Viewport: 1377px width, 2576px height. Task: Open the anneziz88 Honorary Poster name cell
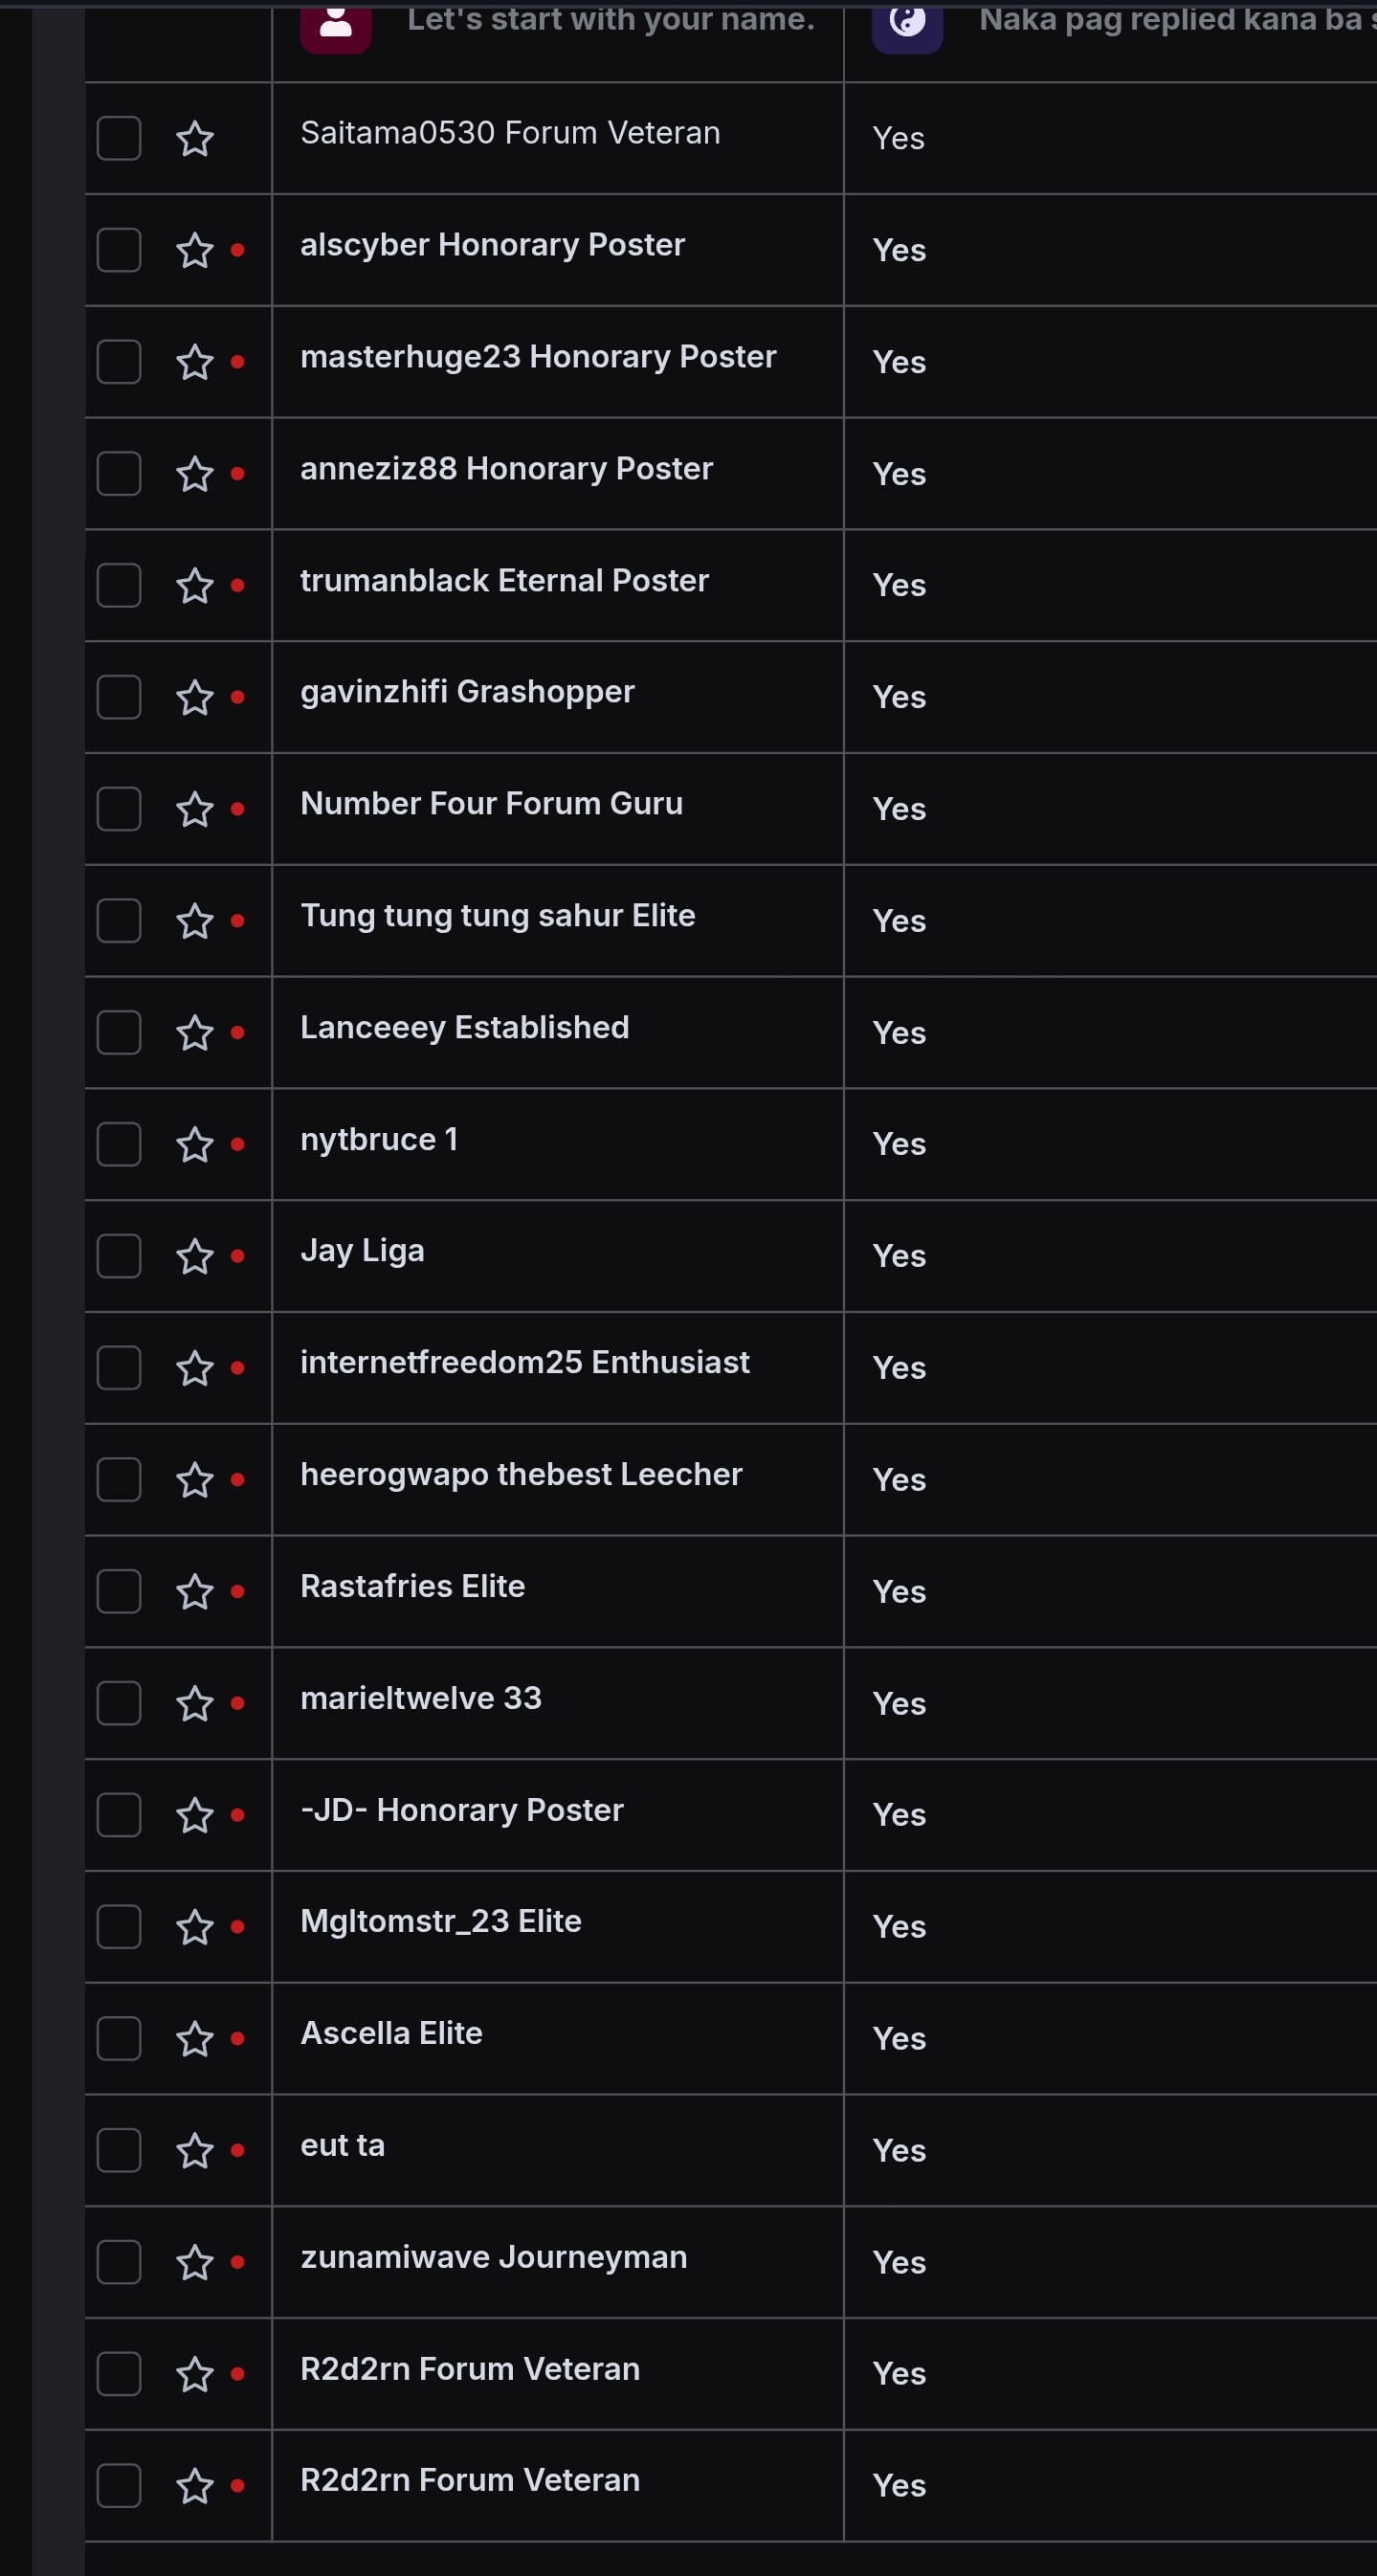pyautogui.click(x=558, y=473)
